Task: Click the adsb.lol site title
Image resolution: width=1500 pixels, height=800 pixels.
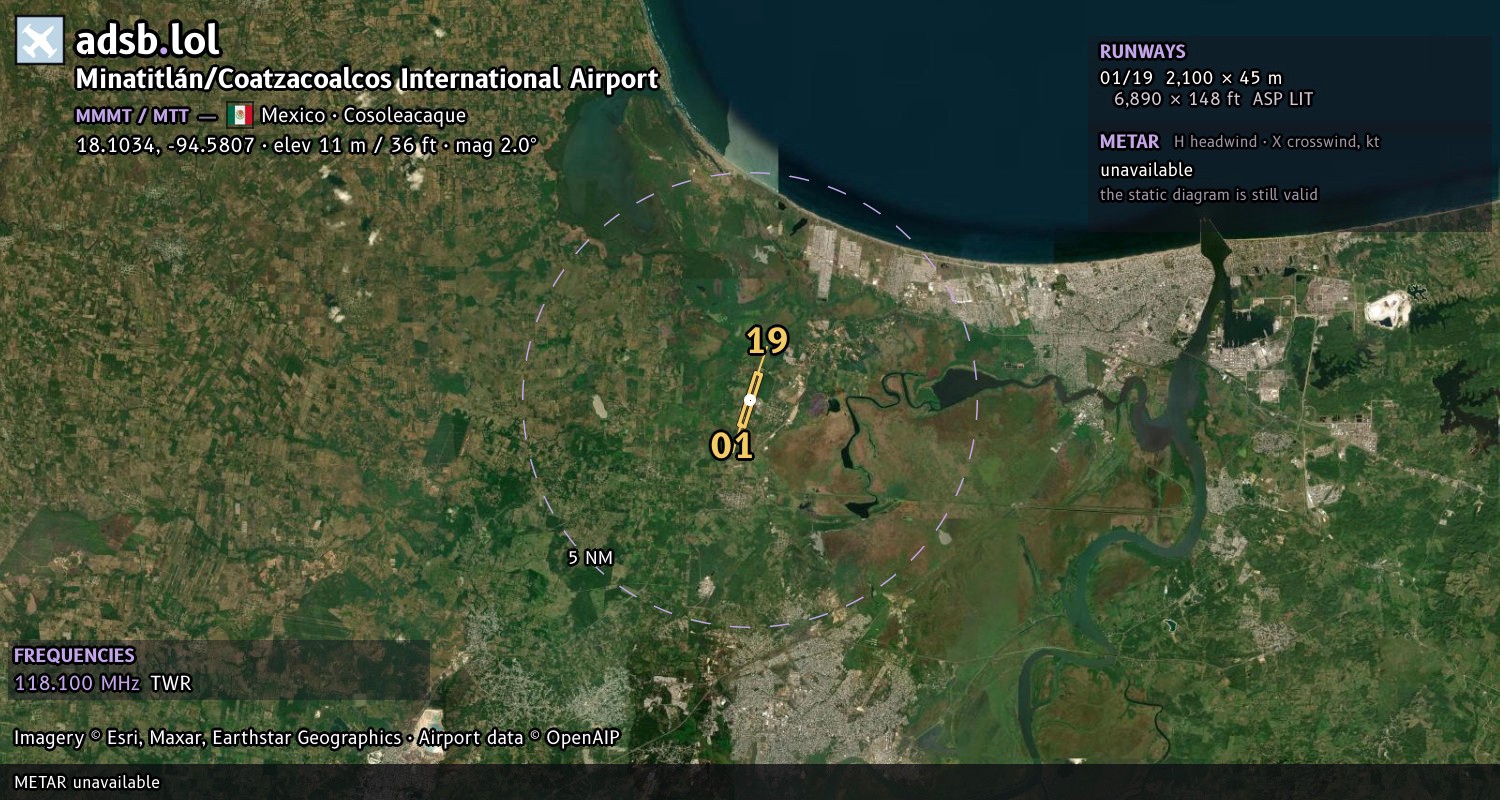Action: click(x=147, y=41)
